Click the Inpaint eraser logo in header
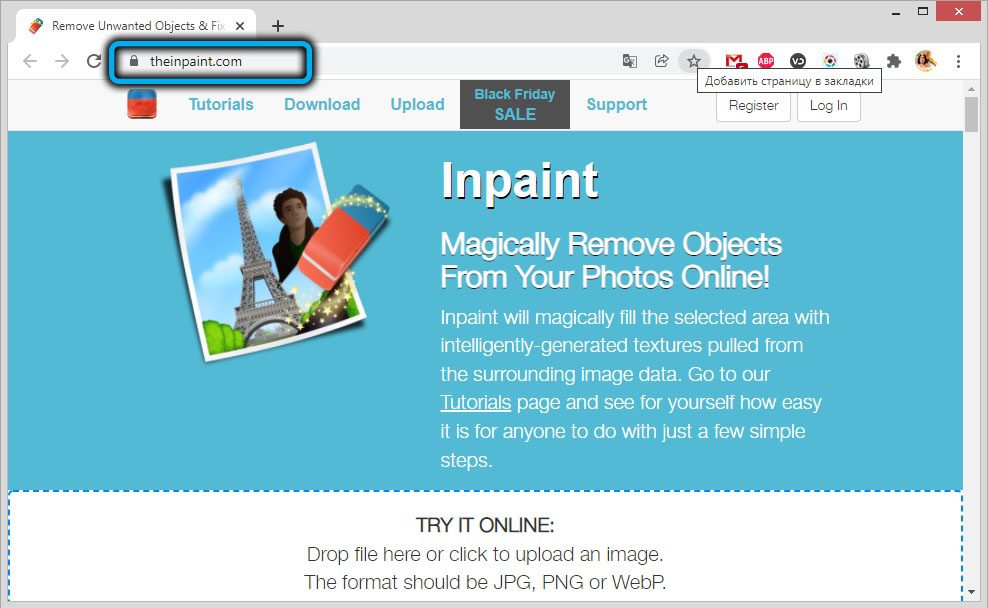The height and width of the screenshot is (608, 988). pos(142,104)
